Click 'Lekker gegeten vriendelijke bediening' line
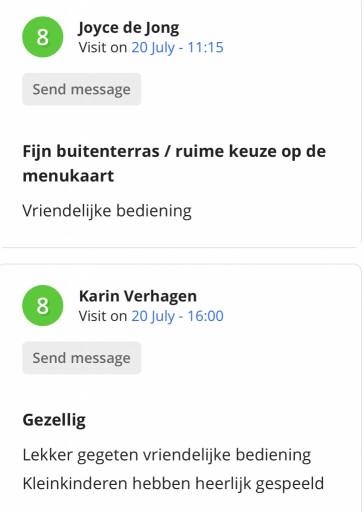Screen dimensions: 364x512 (167, 455)
